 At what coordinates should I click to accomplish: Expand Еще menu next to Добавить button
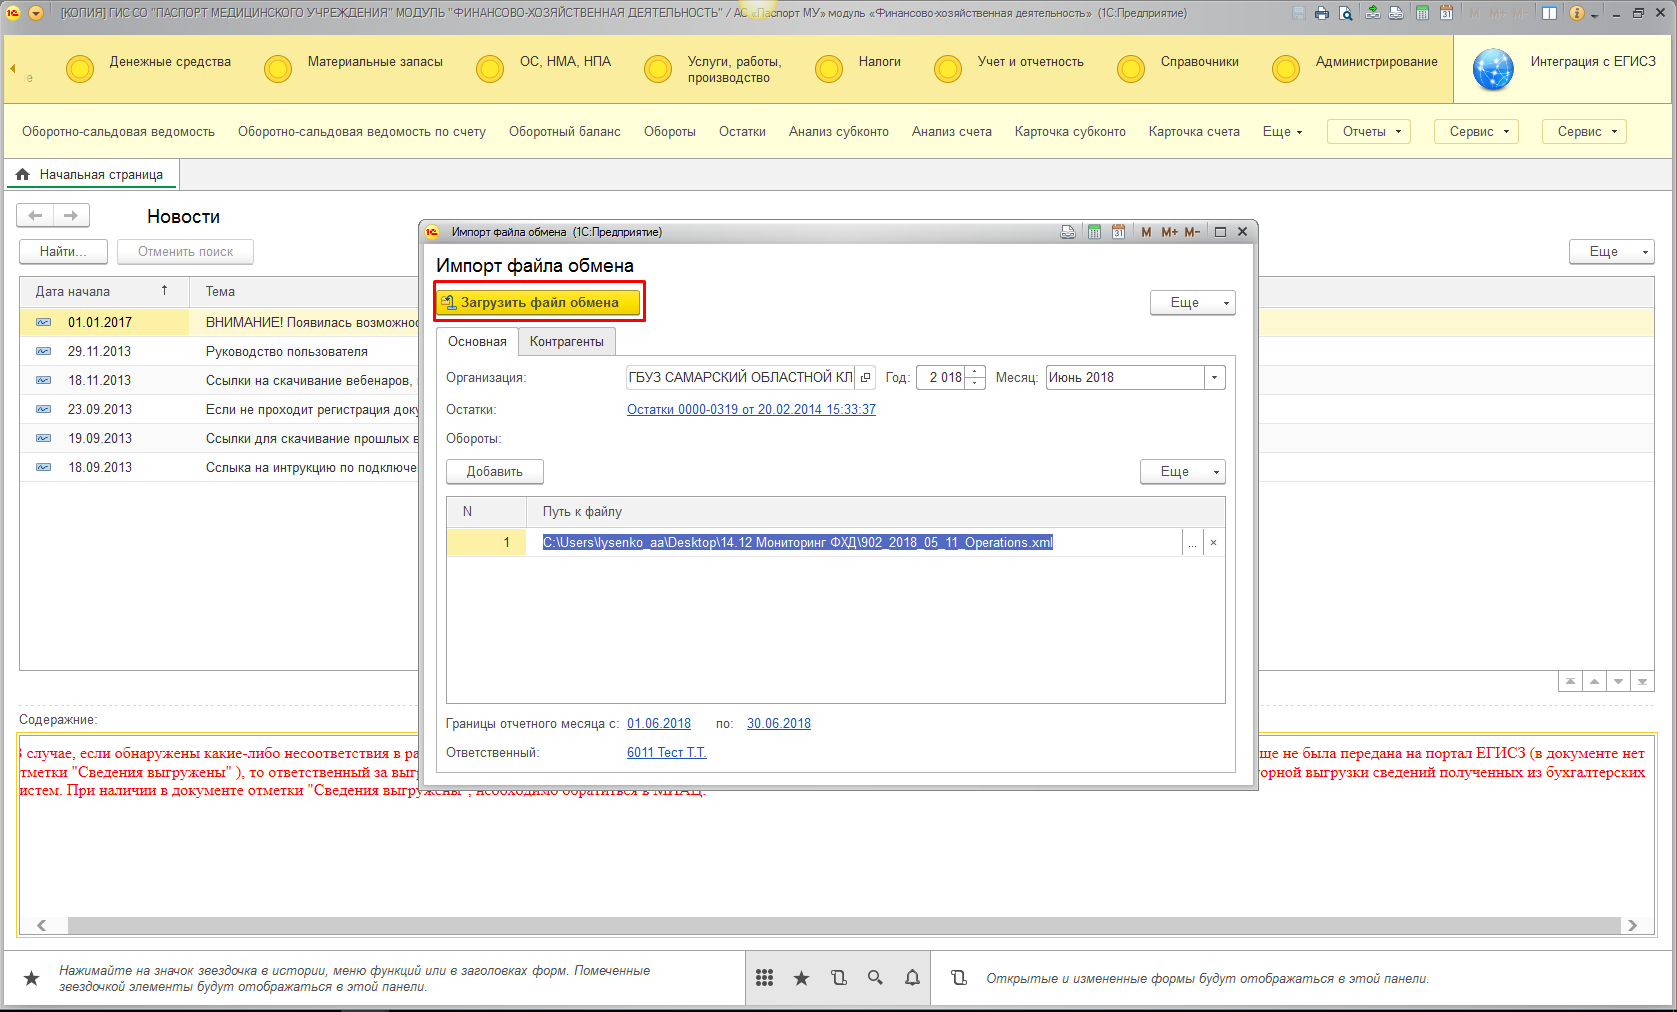(x=1183, y=472)
